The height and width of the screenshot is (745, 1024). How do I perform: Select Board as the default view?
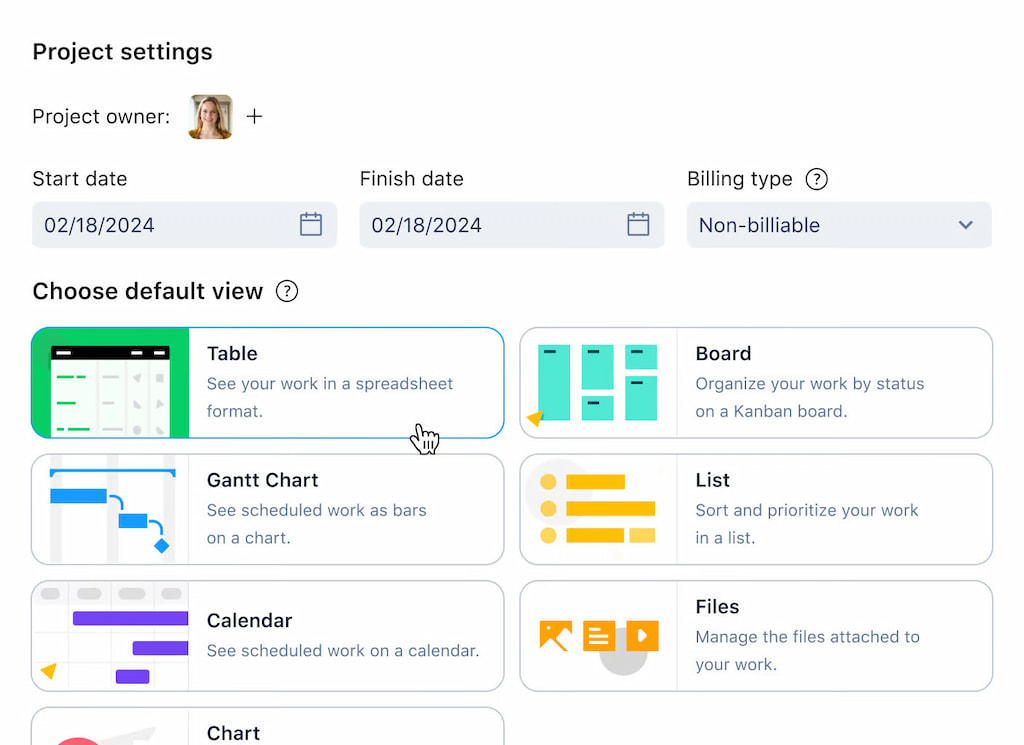[x=756, y=382]
